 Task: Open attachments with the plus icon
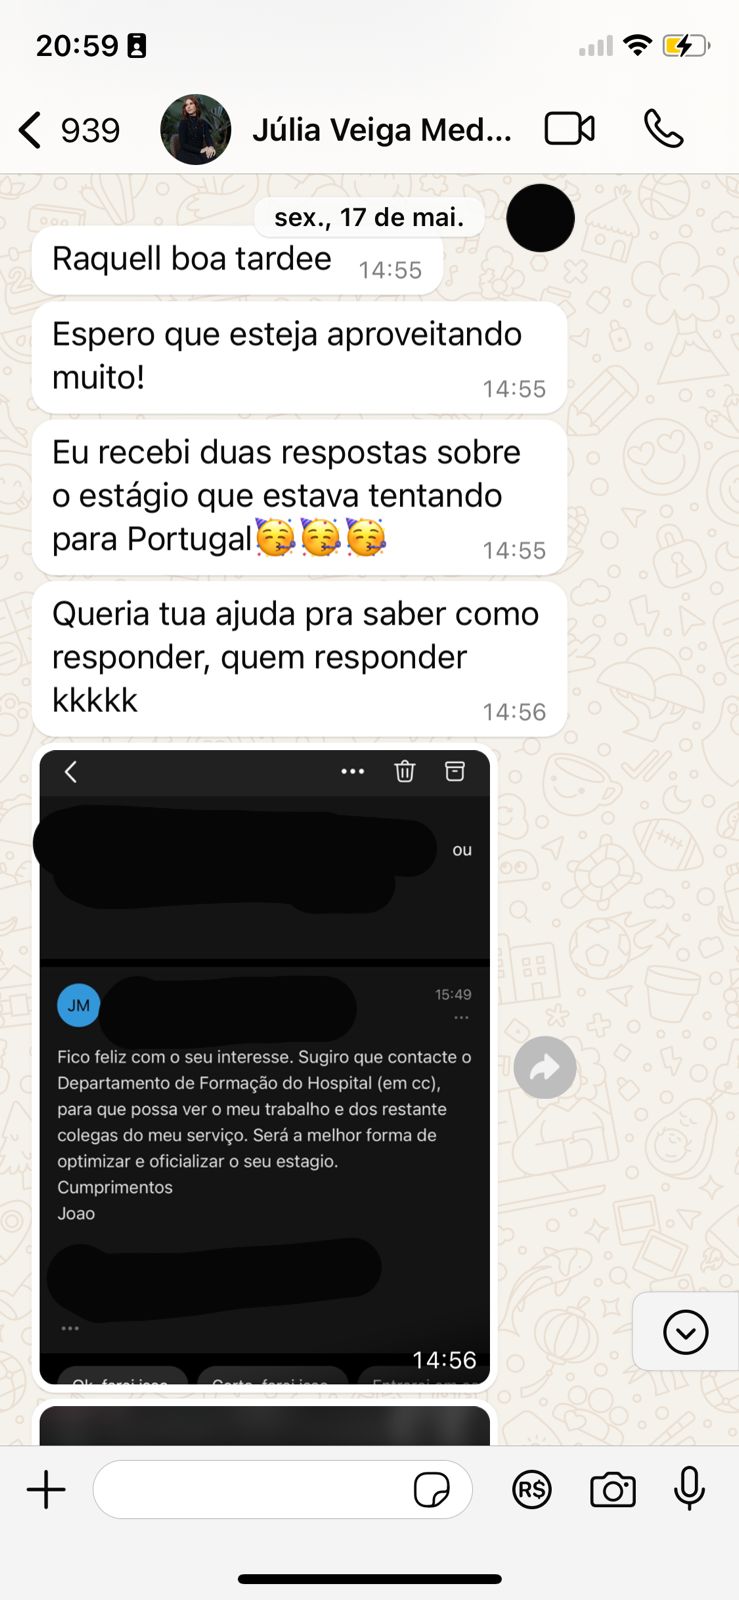[x=46, y=1490]
